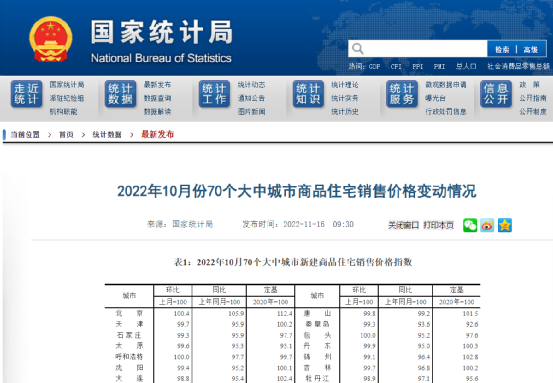Open 行政处罚信息 menu link
553x383 pixels.
[446, 111]
